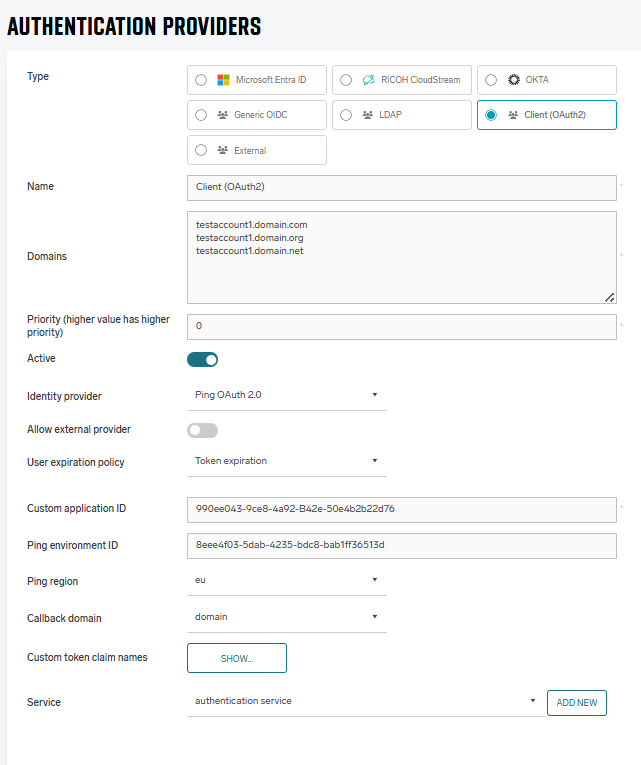641x765 pixels.
Task: Click the ADD NEW service button
Action: [577, 703]
